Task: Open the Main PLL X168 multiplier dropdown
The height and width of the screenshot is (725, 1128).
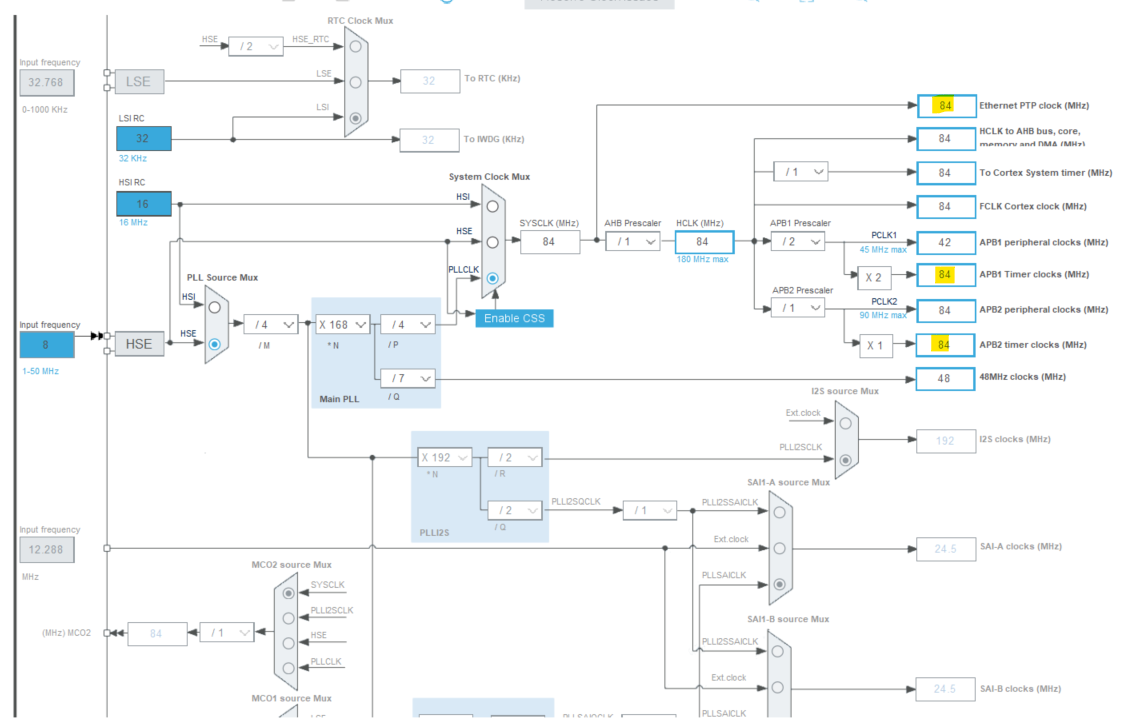Action: 345,324
